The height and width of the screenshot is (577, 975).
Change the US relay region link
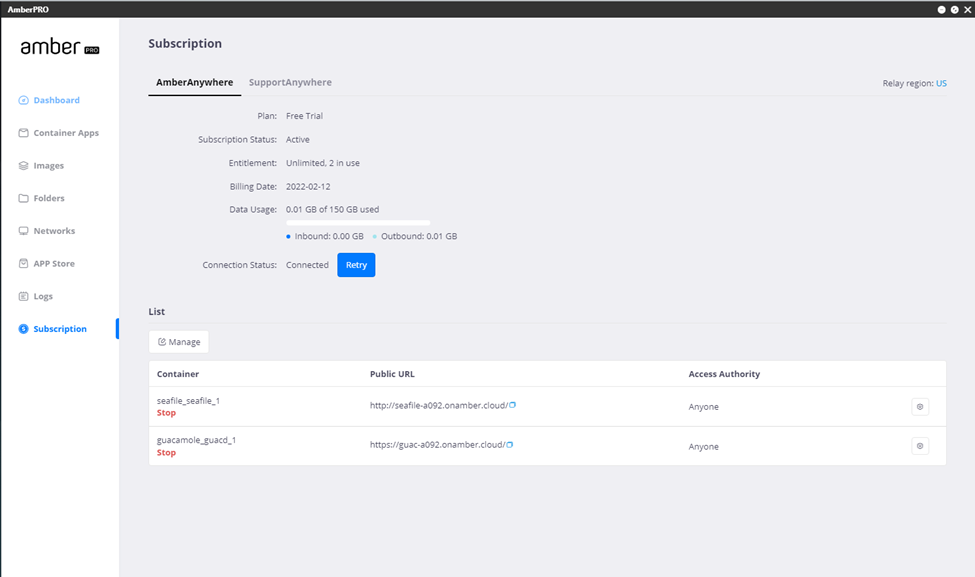tap(941, 83)
